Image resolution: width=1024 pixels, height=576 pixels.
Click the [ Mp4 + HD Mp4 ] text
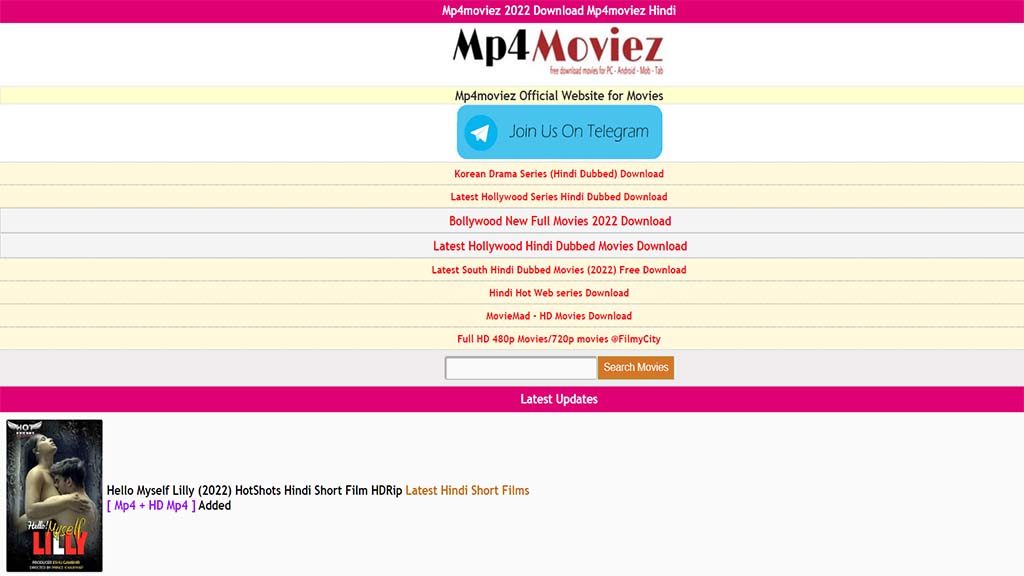tap(151, 505)
